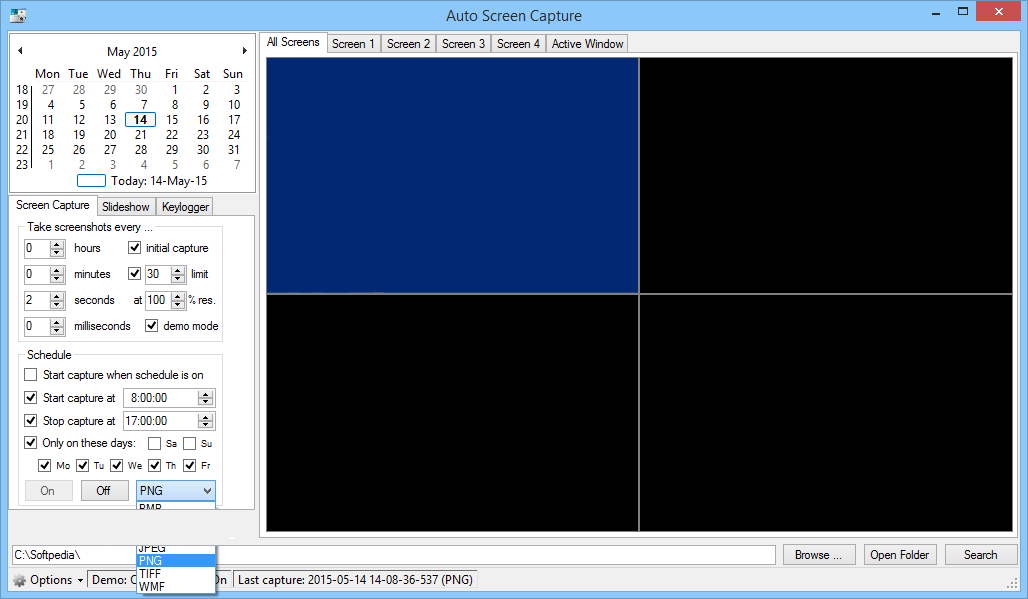Select May 21 in the calendar
Screen dimensions: 1028x599
140,134
